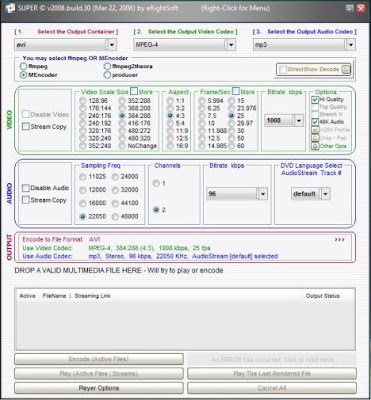
Task: Select the 480:320 video scale size
Action: [x=122, y=138]
